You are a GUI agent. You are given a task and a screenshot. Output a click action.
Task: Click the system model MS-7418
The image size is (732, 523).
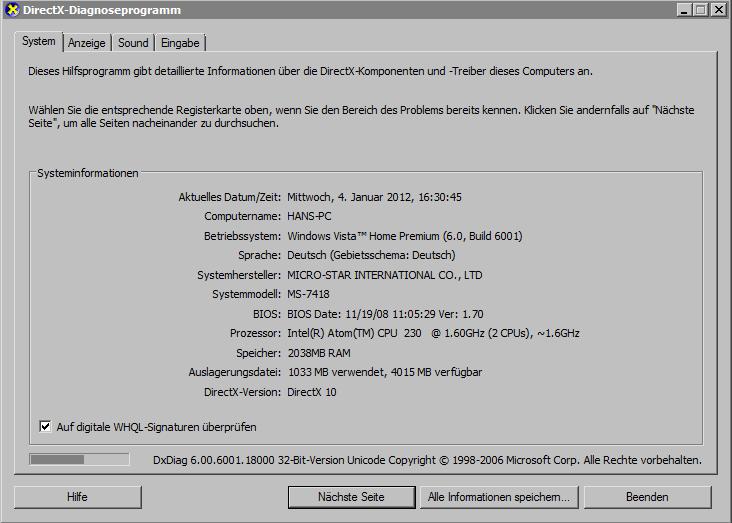(308, 294)
